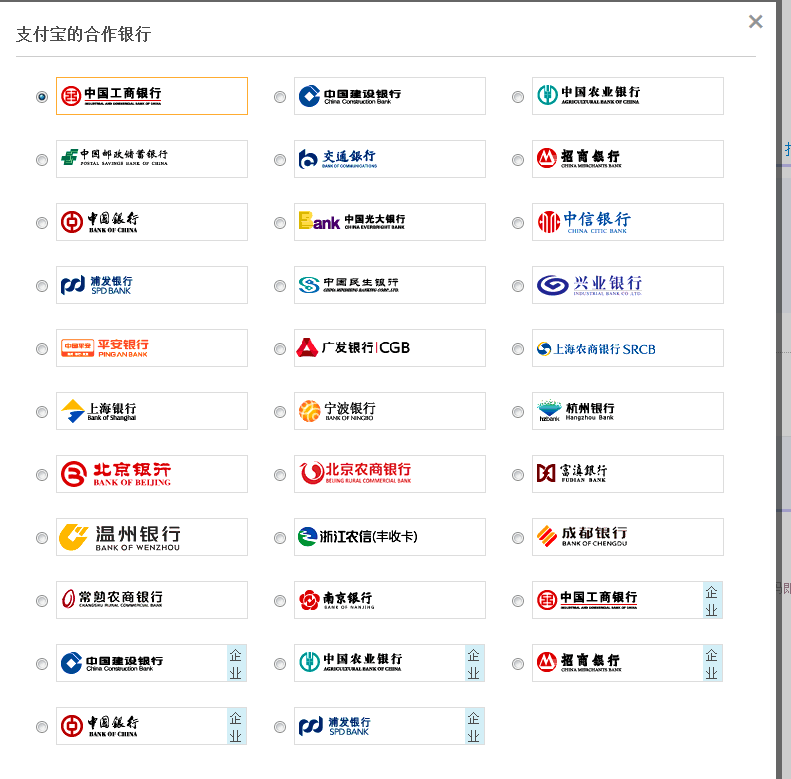The image size is (791, 779).
Task: Select the 交通银行 logo tile
Action: (x=390, y=159)
